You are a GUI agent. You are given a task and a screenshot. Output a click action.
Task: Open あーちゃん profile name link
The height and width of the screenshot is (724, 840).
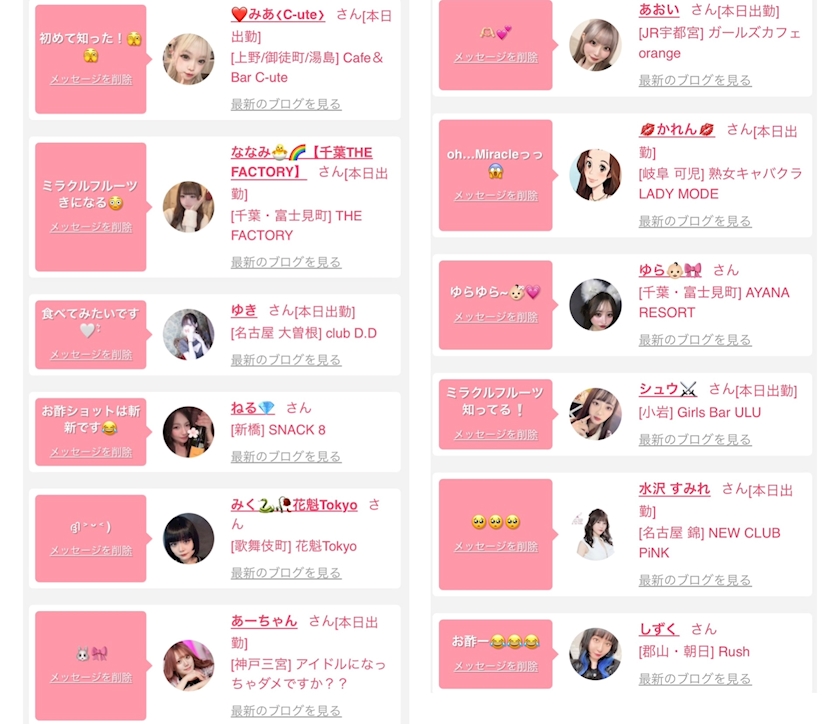[x=264, y=621]
